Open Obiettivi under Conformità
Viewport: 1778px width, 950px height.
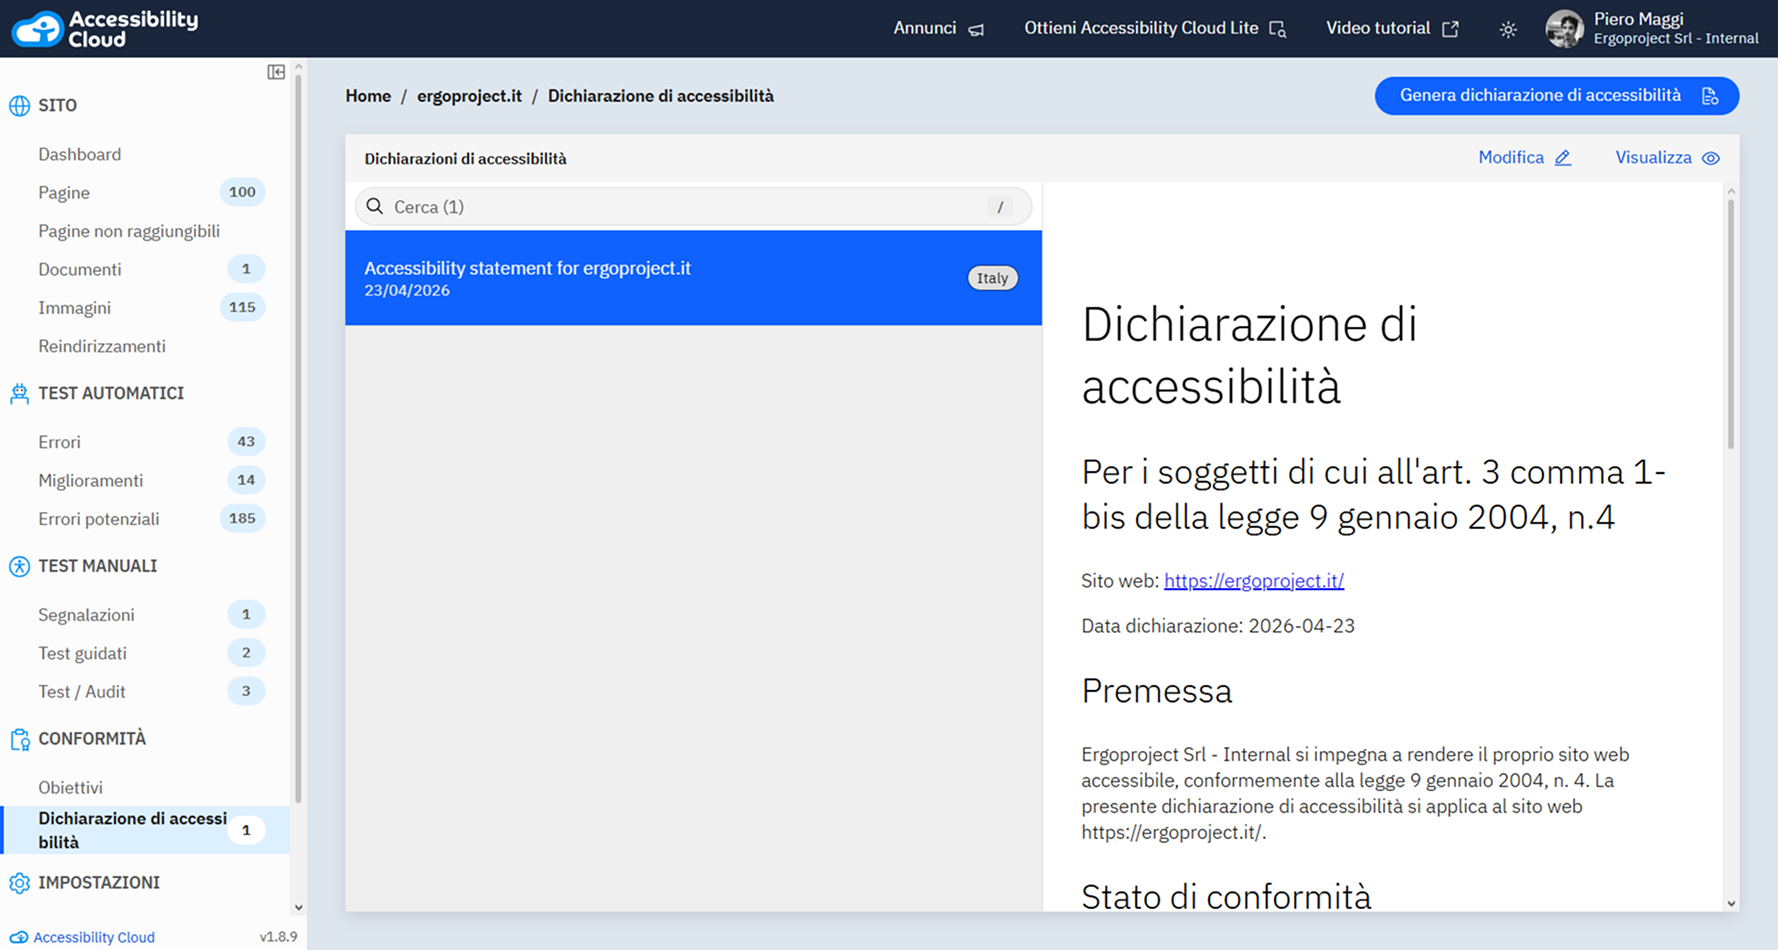click(71, 788)
